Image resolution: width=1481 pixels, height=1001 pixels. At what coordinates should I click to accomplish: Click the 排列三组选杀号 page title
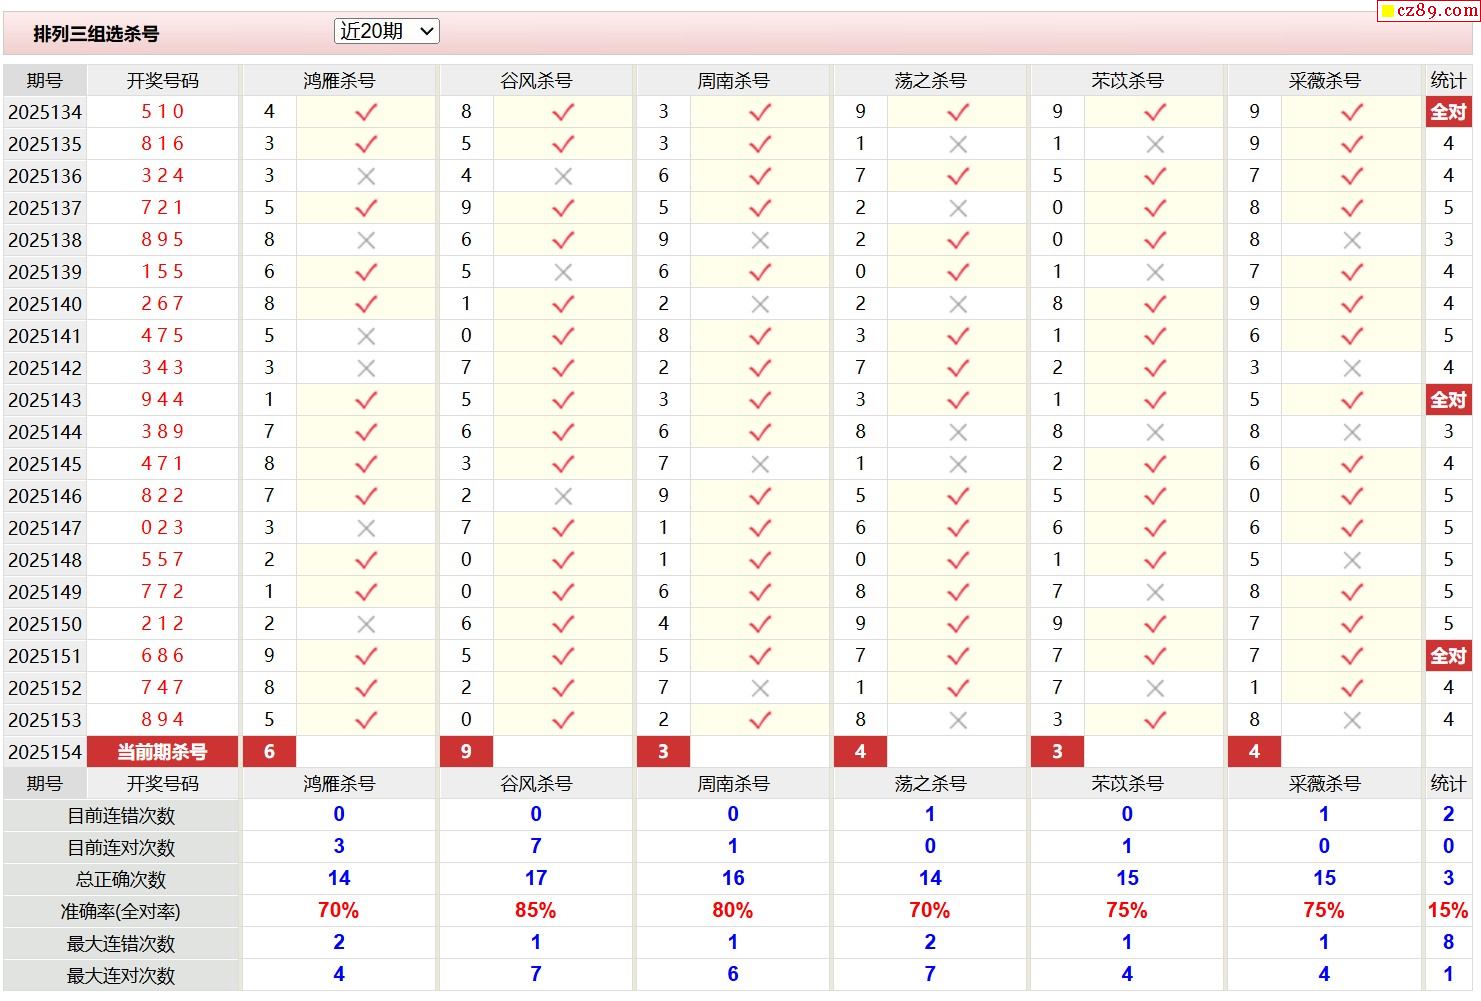coord(96,34)
